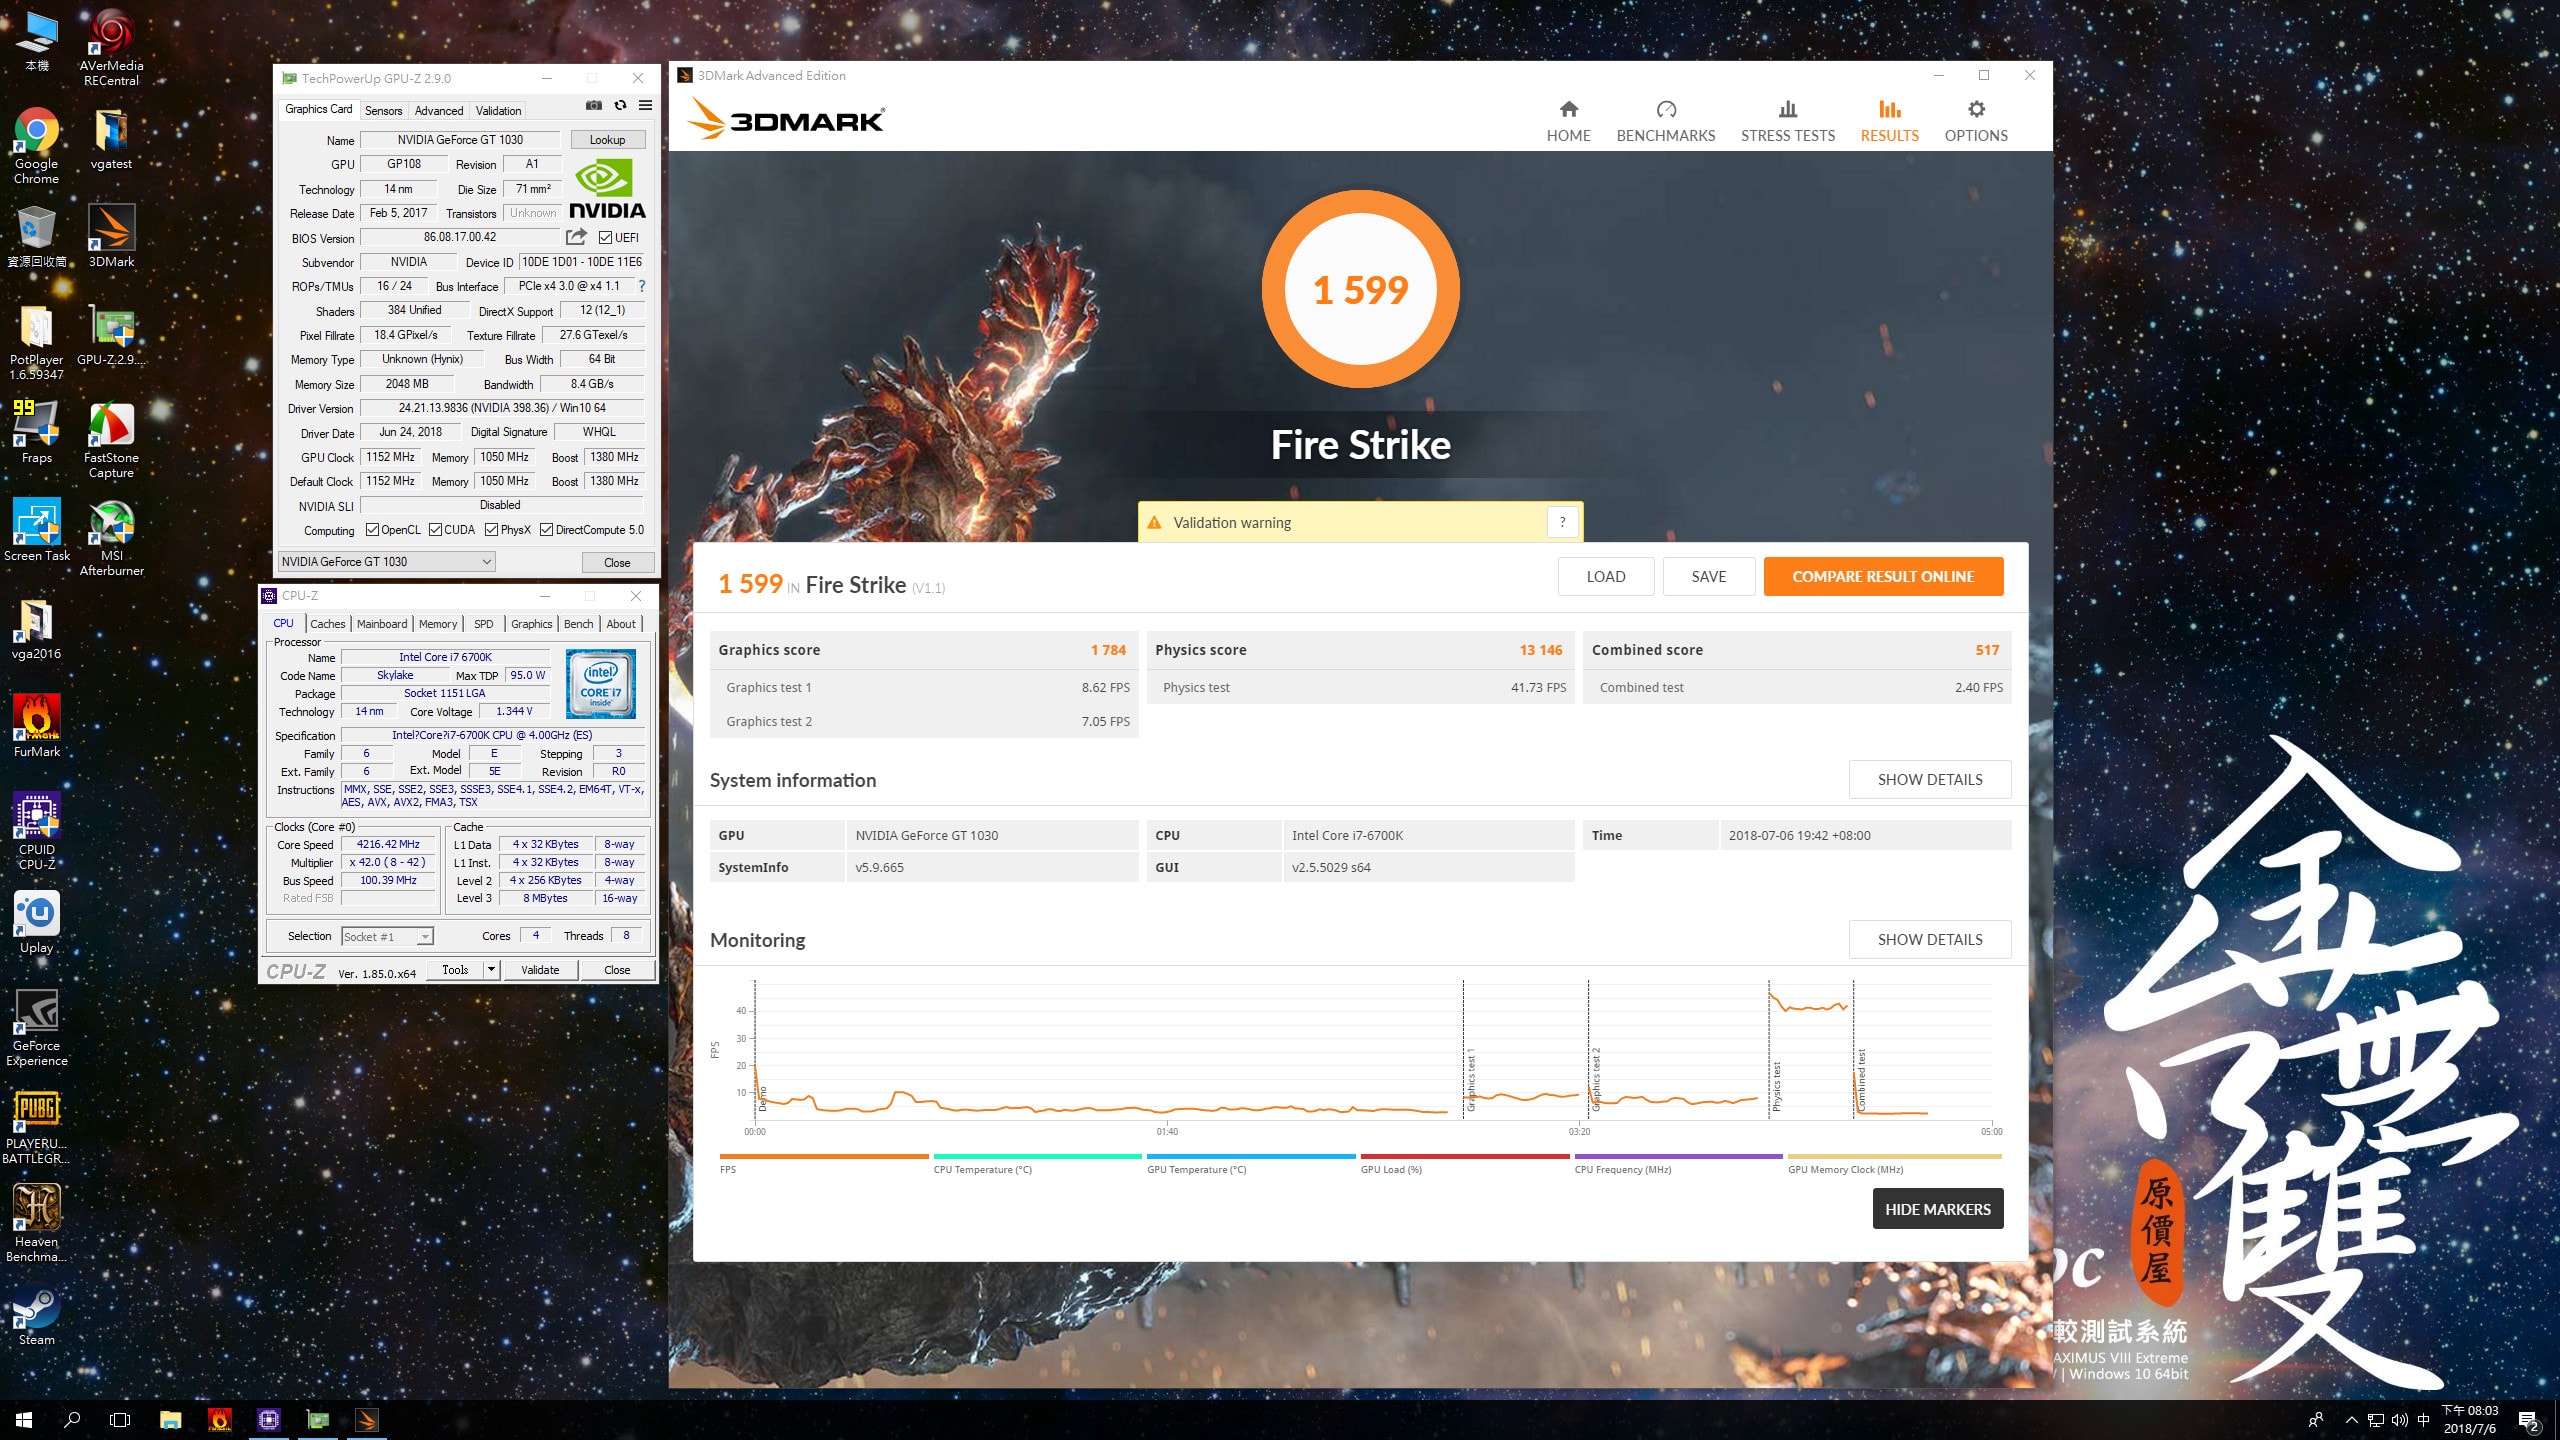The width and height of the screenshot is (2560, 1440).
Task: Toggle the UEFI checkbox in GPU-Z
Action: pyautogui.click(x=605, y=237)
